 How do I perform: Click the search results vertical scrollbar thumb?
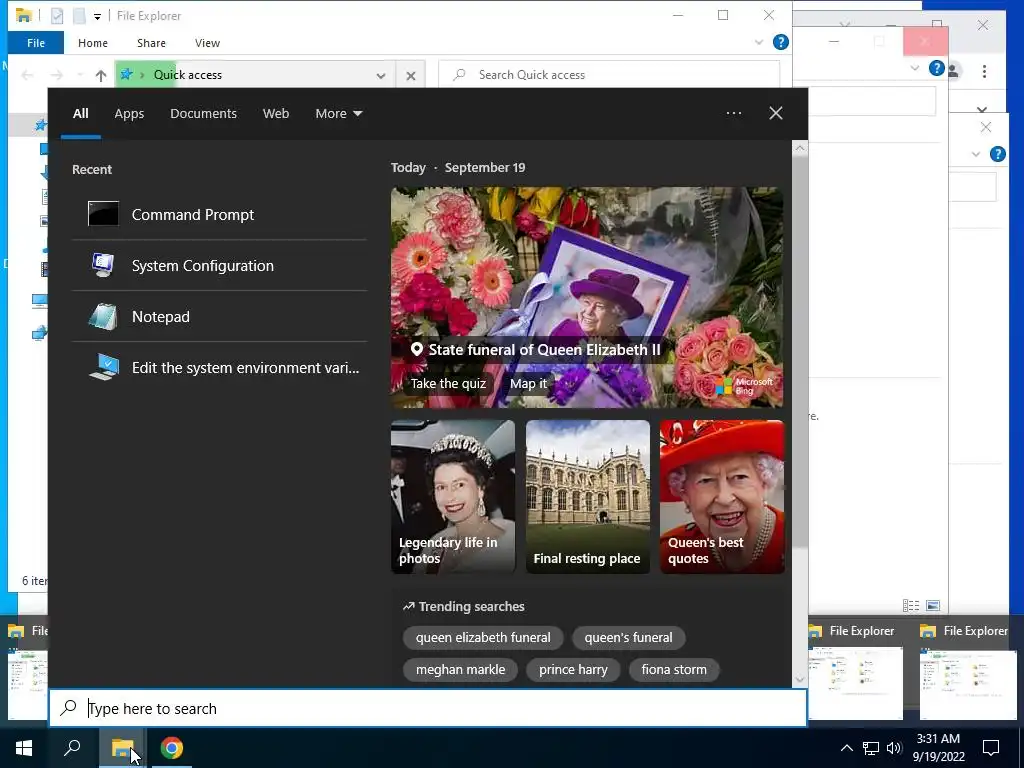click(x=800, y=351)
